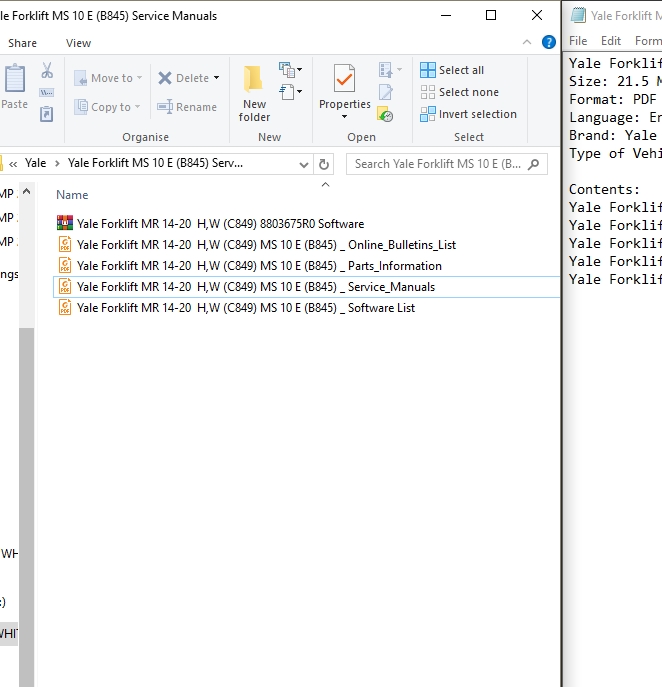Open File menu in Notepad window
The width and height of the screenshot is (662, 687).
(x=578, y=41)
